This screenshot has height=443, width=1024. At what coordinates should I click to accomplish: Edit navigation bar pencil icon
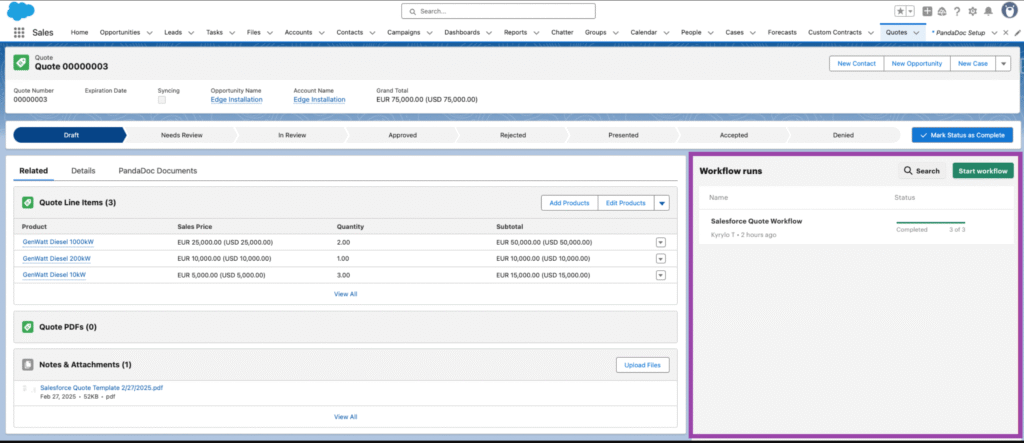point(1018,32)
